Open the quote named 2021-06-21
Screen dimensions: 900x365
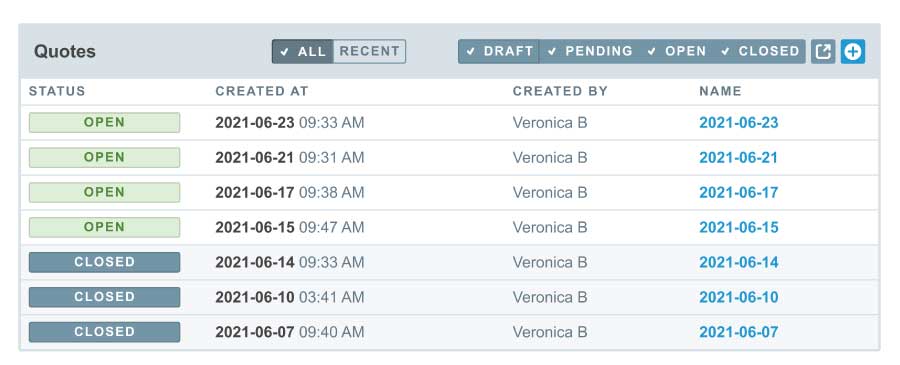pyautogui.click(x=739, y=158)
